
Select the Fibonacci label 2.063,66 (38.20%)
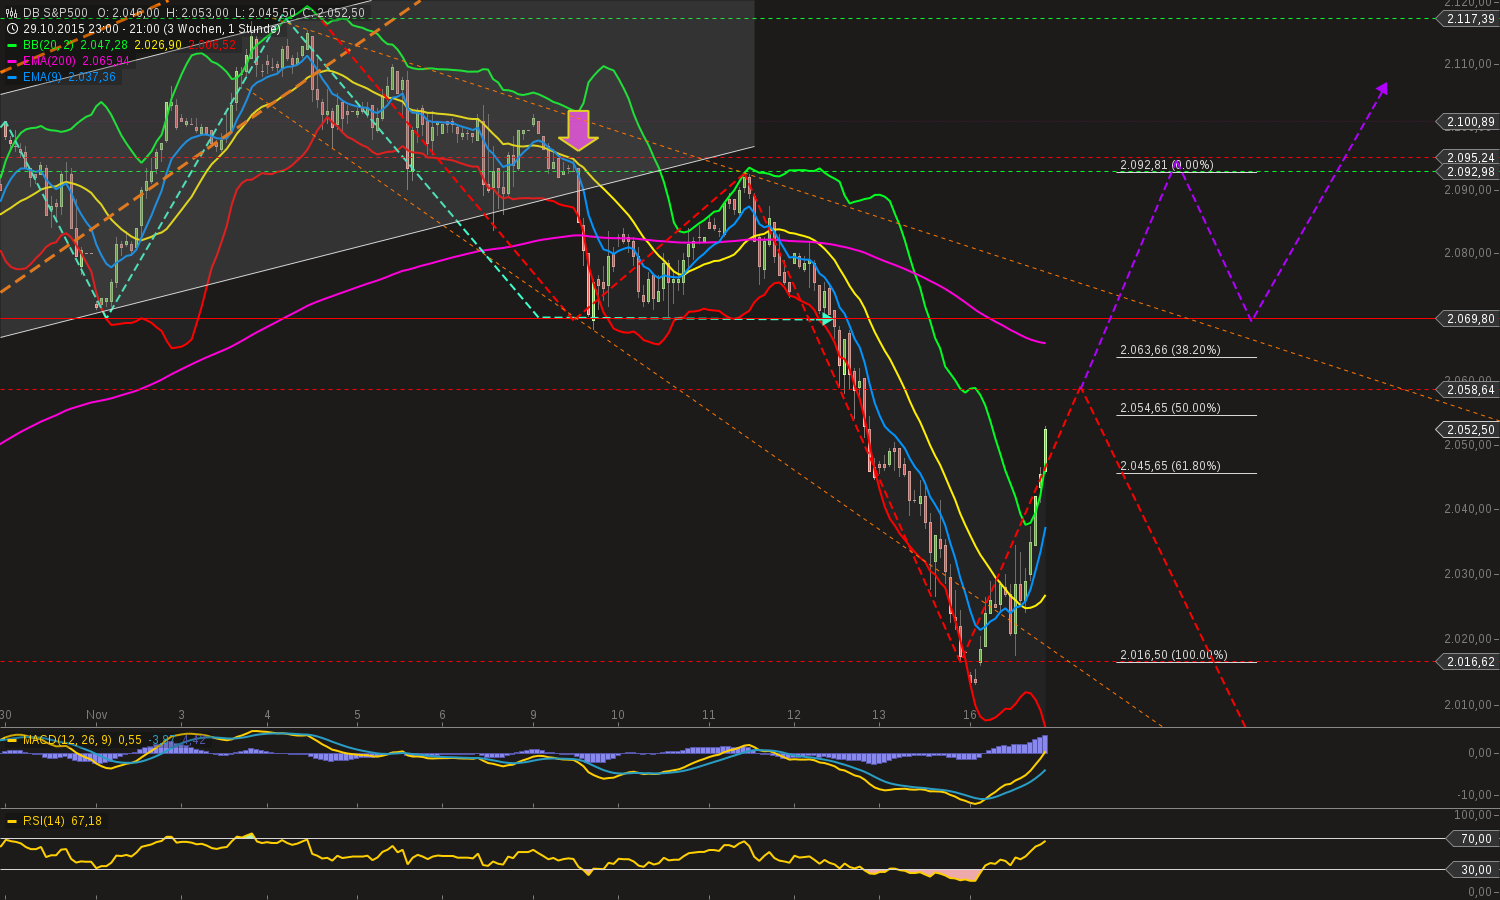(1170, 350)
